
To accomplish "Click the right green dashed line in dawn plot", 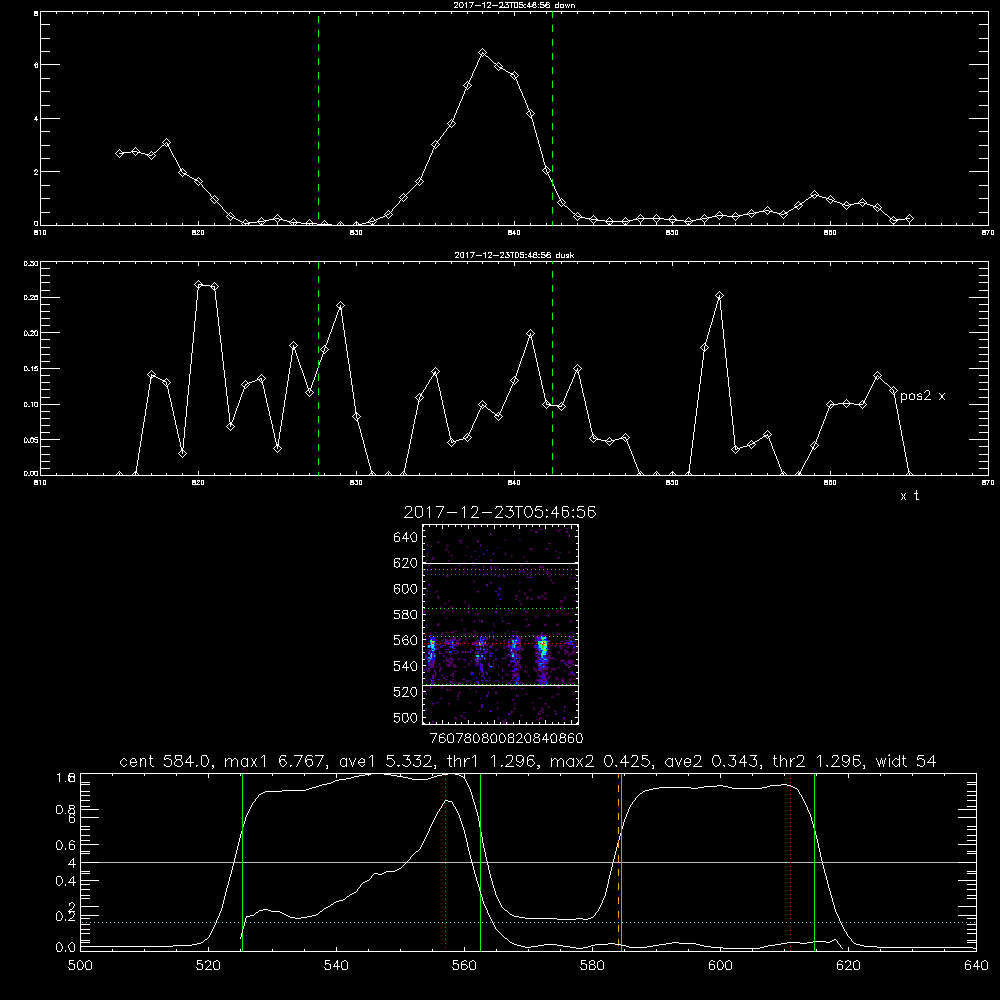I will click(552, 118).
